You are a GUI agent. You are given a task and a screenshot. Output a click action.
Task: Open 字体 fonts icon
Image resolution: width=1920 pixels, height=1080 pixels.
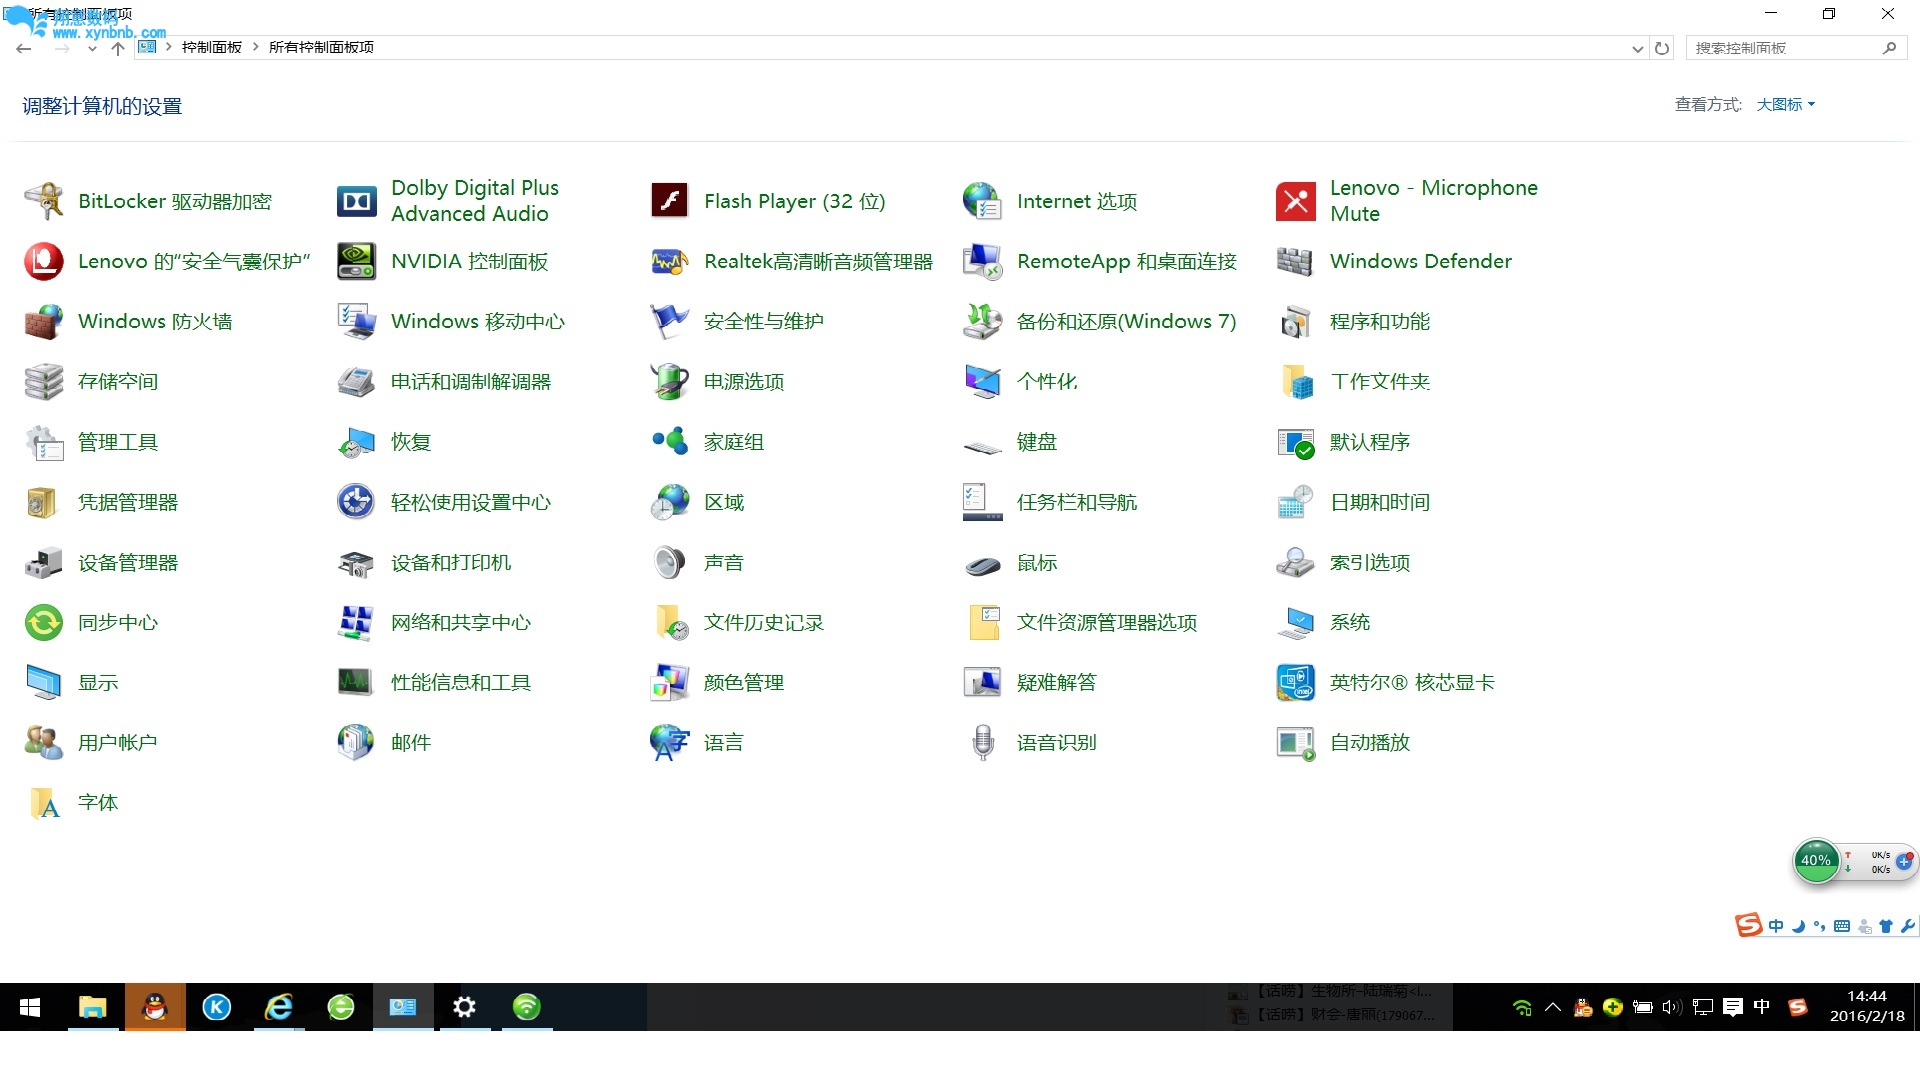pos(44,802)
